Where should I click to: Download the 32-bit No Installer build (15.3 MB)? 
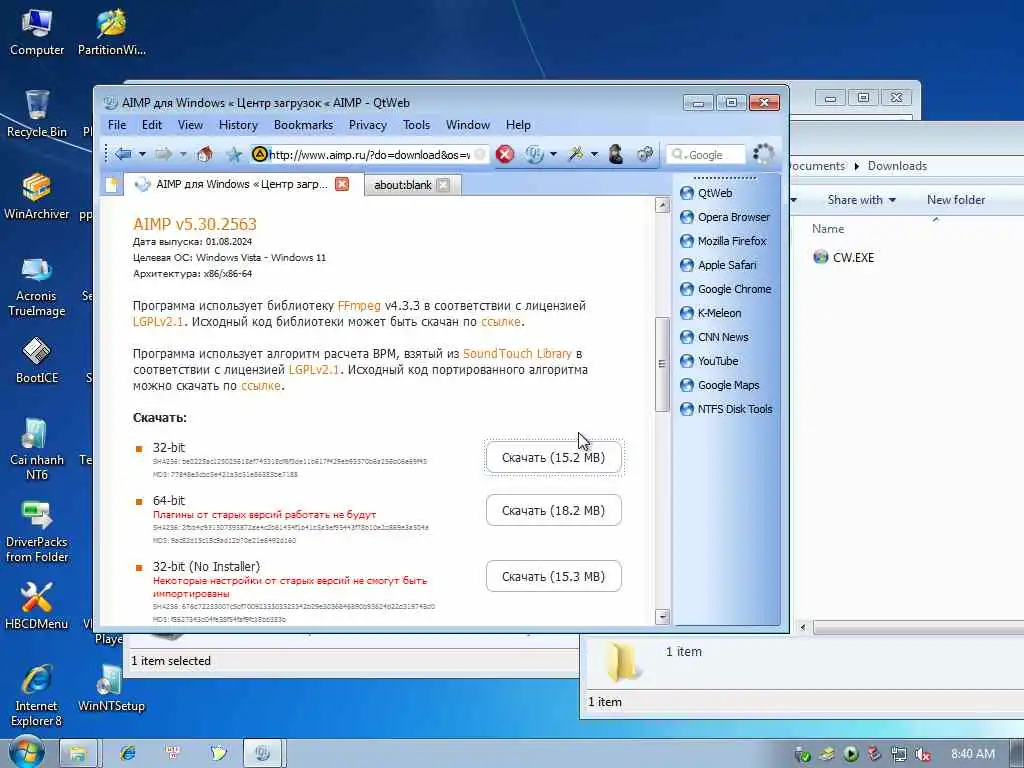(554, 576)
